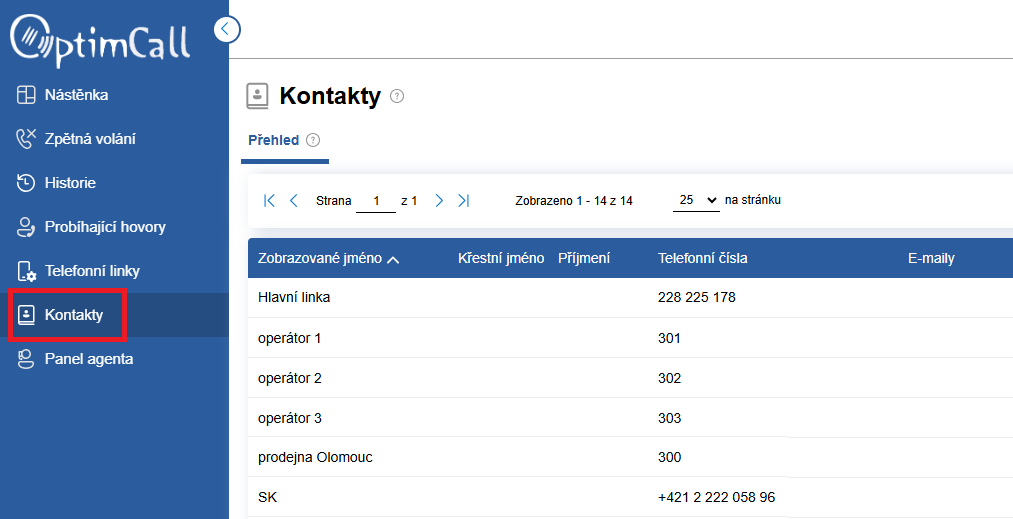Click the Hlavní linka contact row
Image resolution: width=1013 pixels, height=519 pixels.
click(630, 297)
